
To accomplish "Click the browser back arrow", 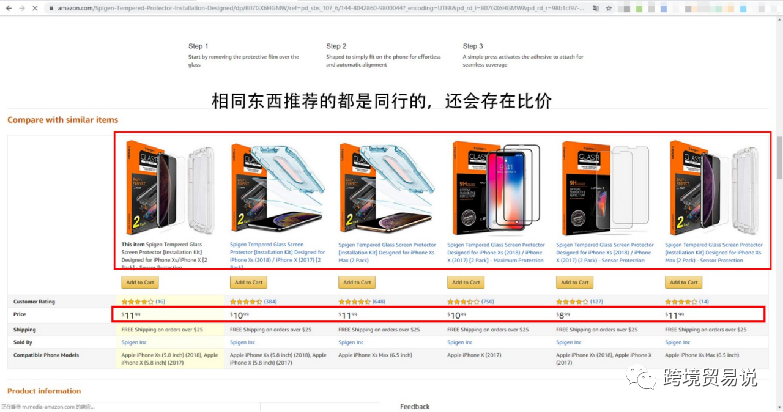I will (8, 8).
